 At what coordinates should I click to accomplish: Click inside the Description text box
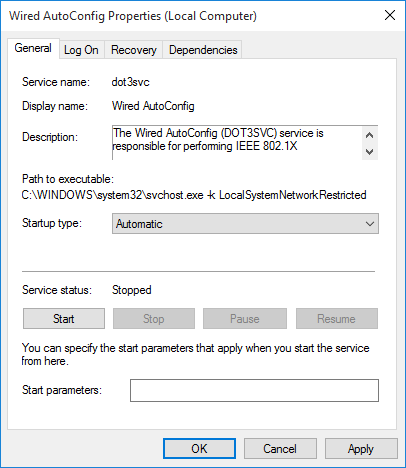237,143
